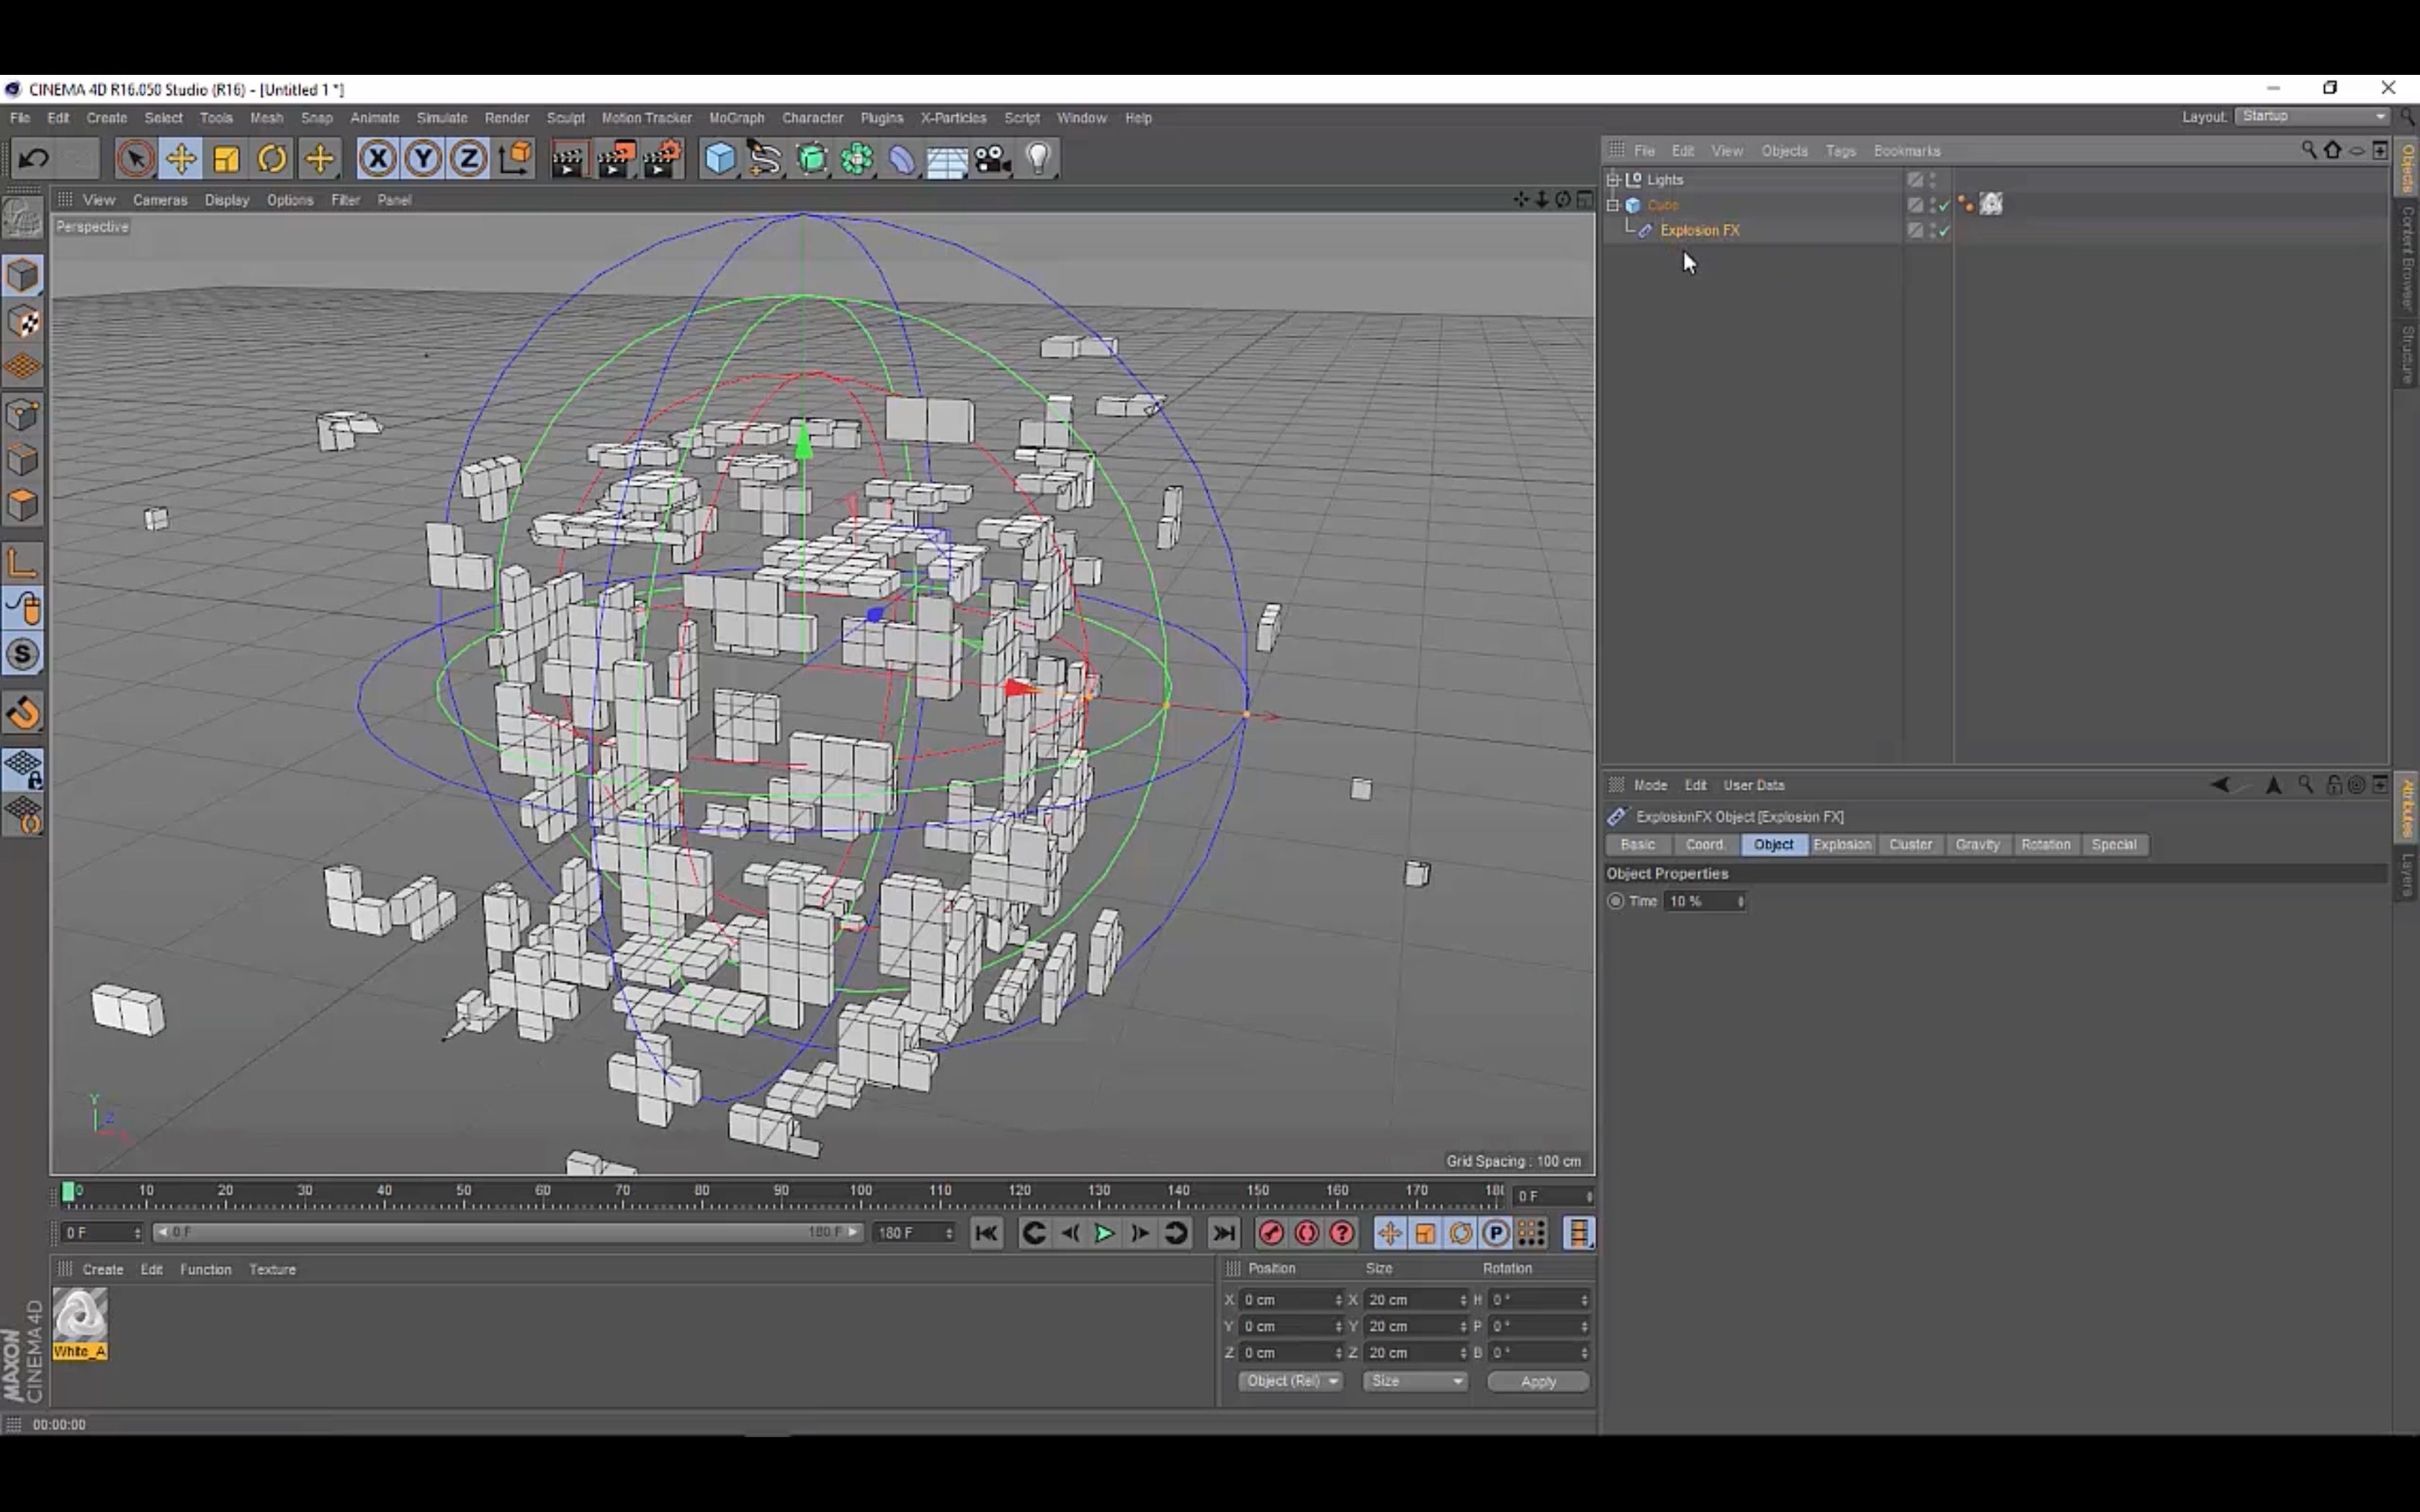Expand the Lights object group
This screenshot has width=2420, height=1512.
(x=1613, y=180)
